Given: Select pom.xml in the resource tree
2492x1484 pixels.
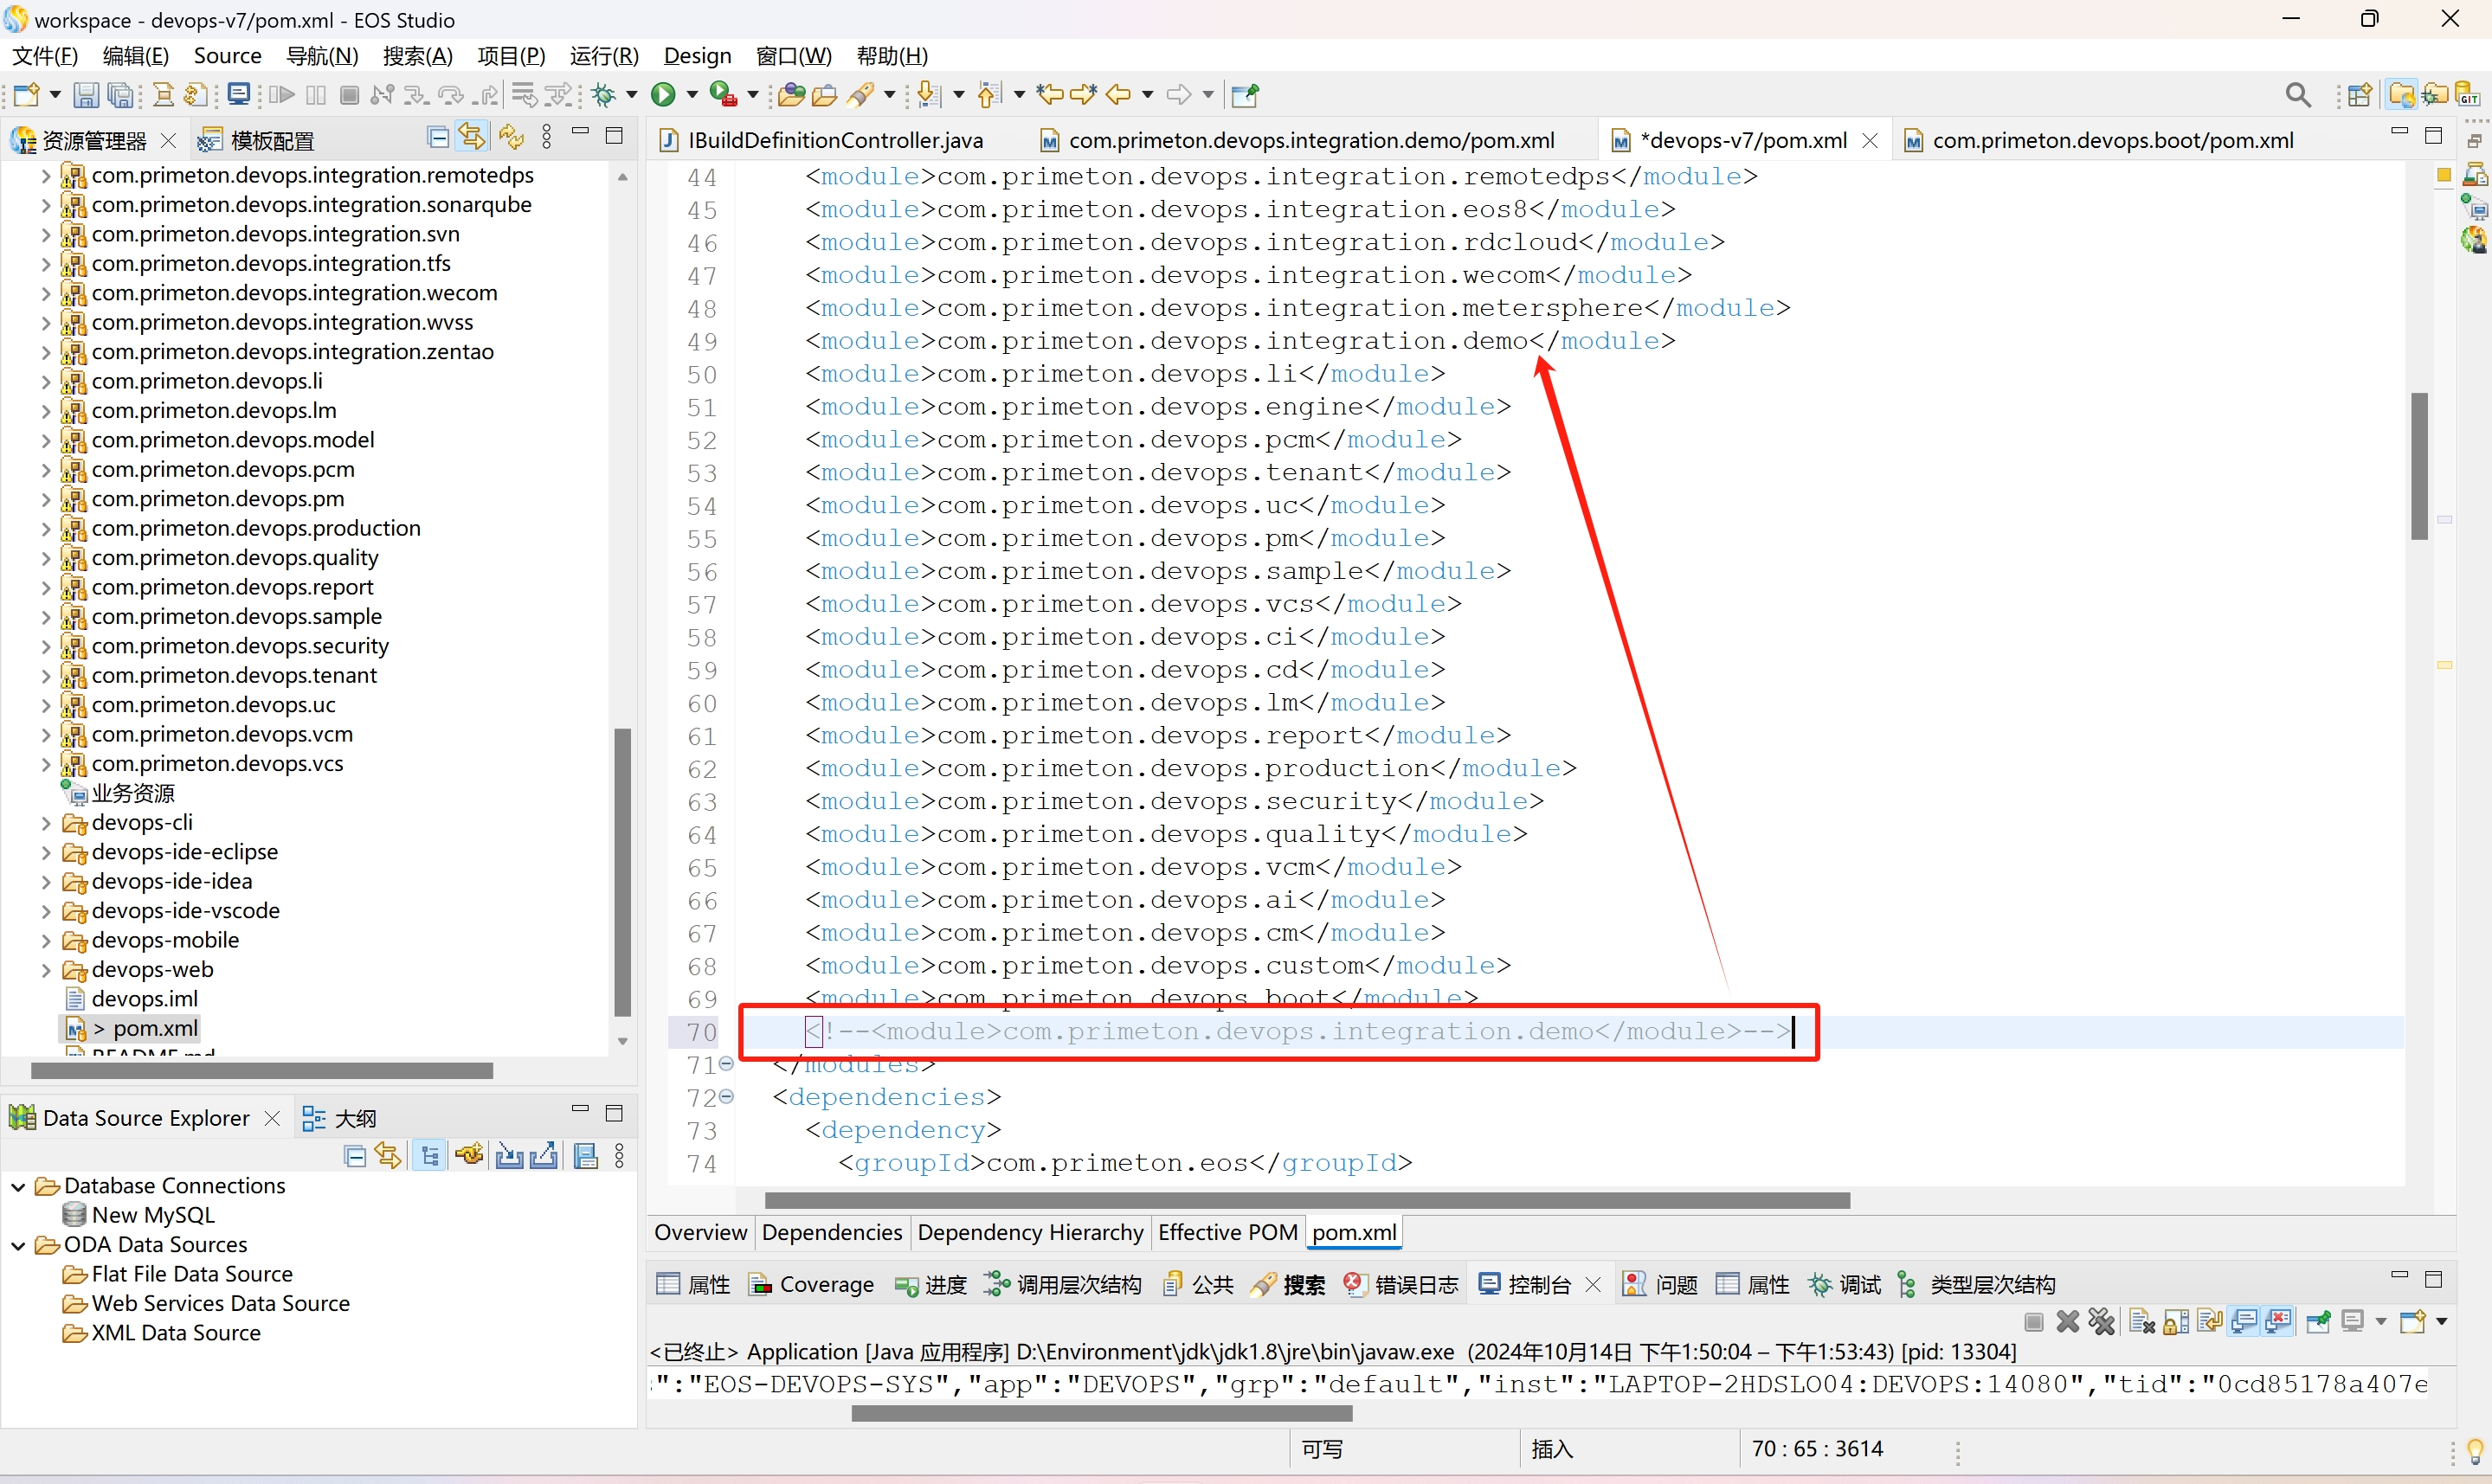Looking at the screenshot, I should coord(154,1028).
